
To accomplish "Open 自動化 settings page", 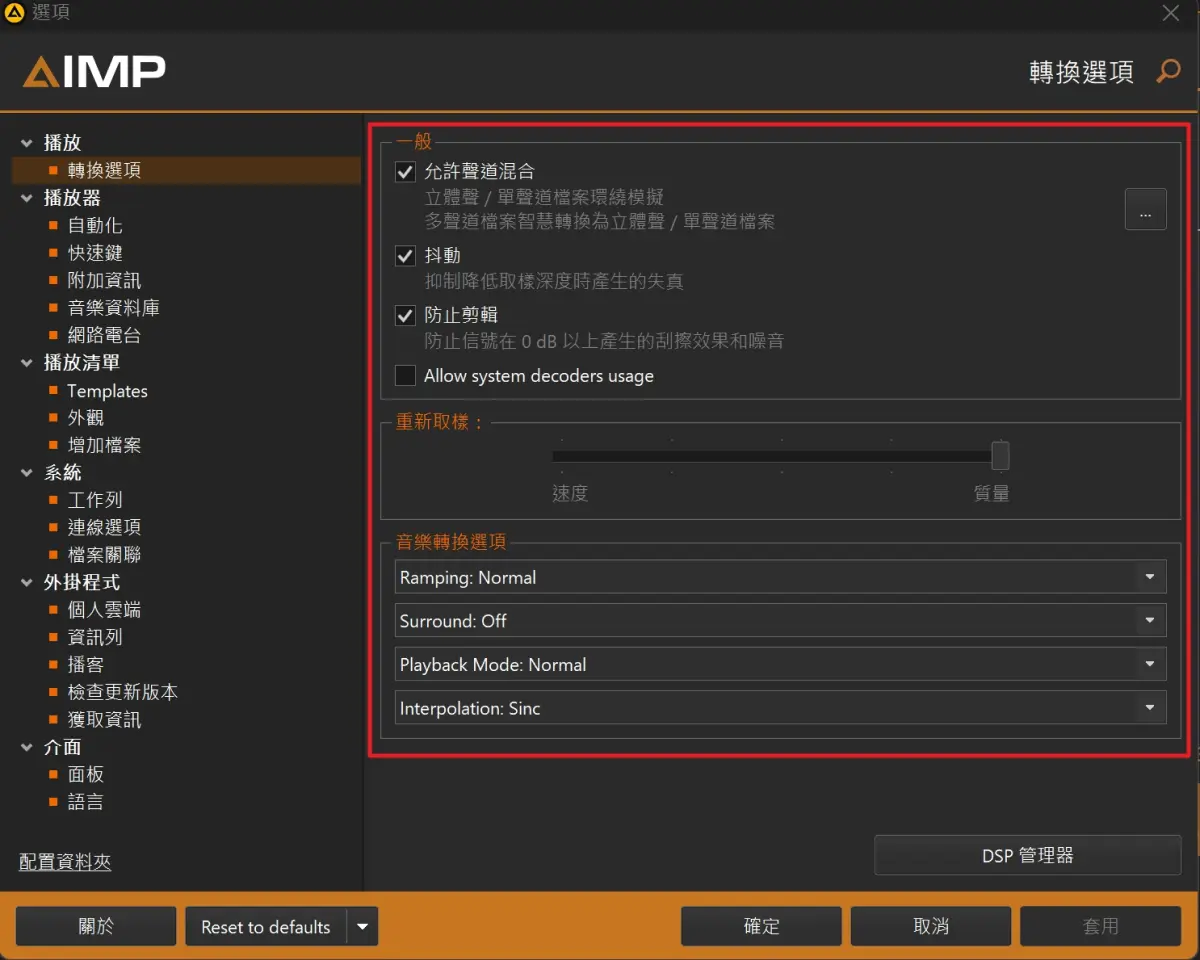I will pos(95,226).
